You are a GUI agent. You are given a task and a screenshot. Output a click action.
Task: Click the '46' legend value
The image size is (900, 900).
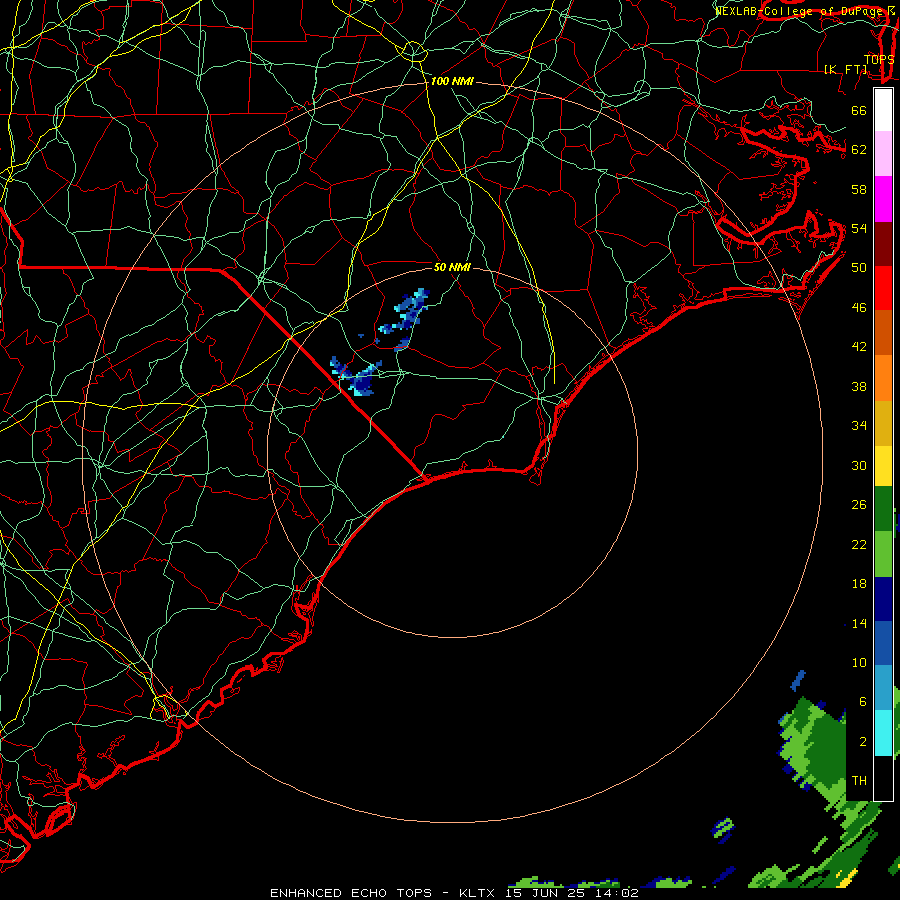[859, 308]
